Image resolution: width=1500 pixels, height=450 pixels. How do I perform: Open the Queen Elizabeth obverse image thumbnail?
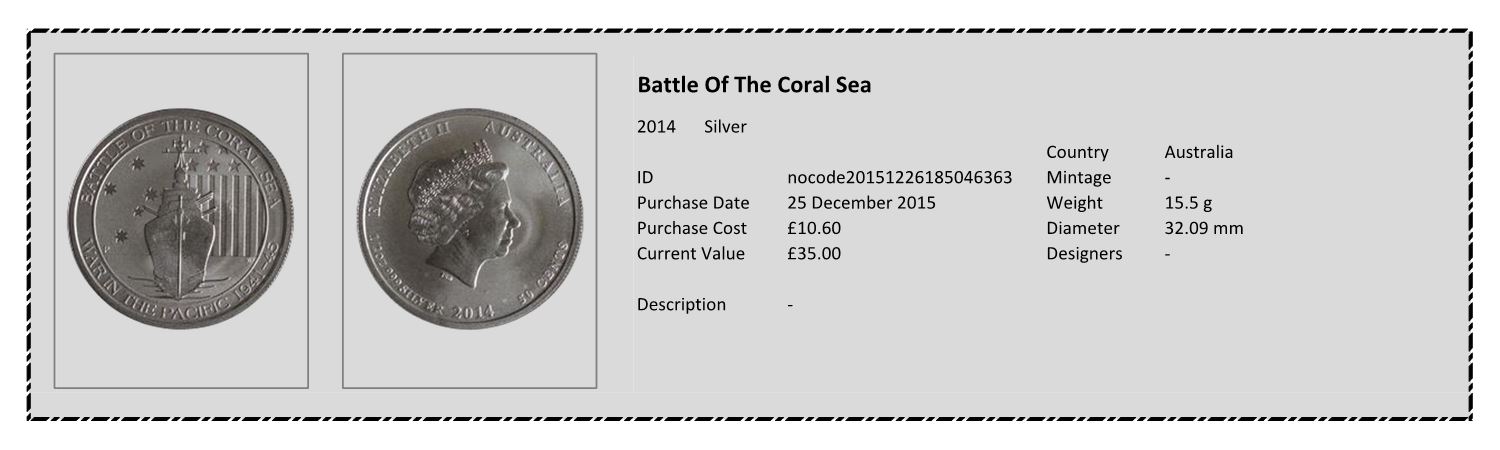click(x=469, y=220)
